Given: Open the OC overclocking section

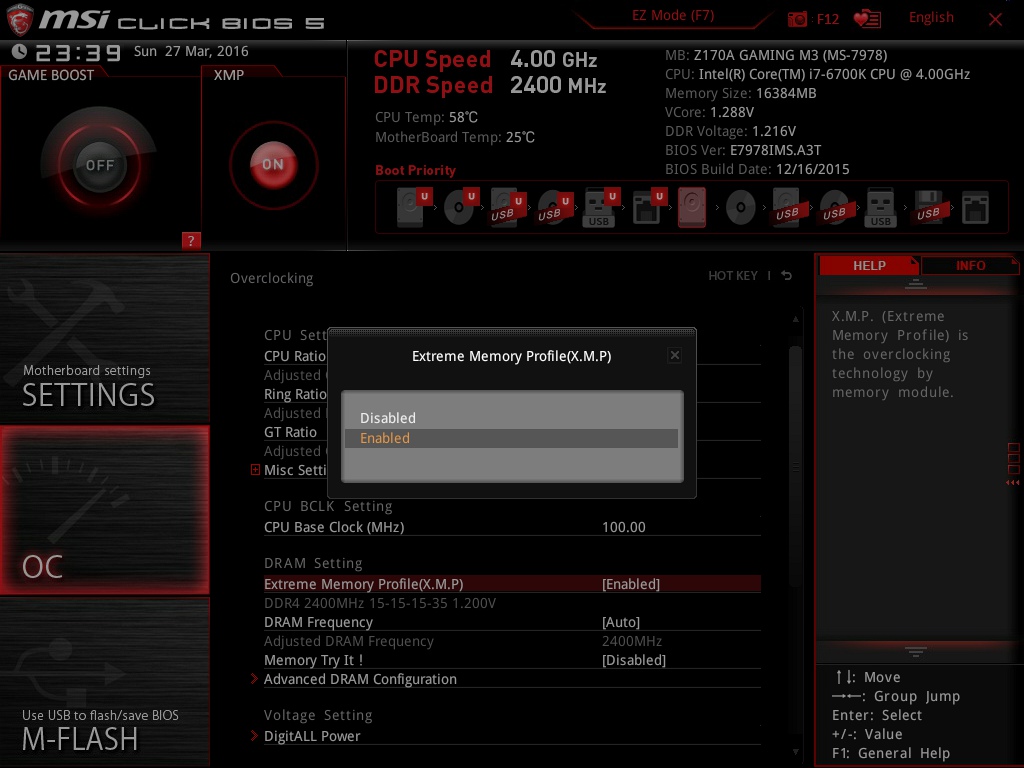Looking at the screenshot, I should [104, 510].
